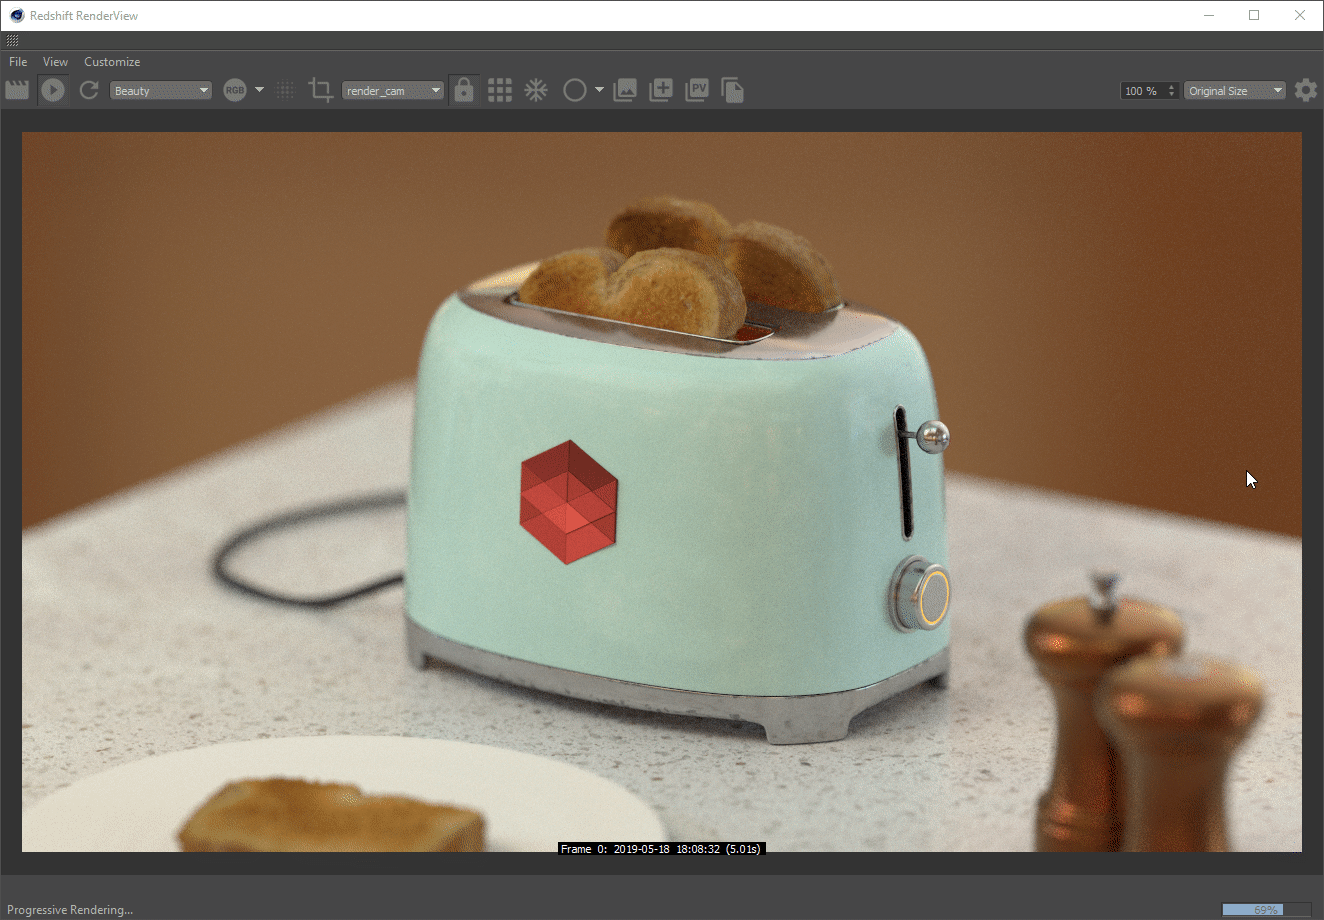Toggle the camera lock icon

tap(463, 90)
